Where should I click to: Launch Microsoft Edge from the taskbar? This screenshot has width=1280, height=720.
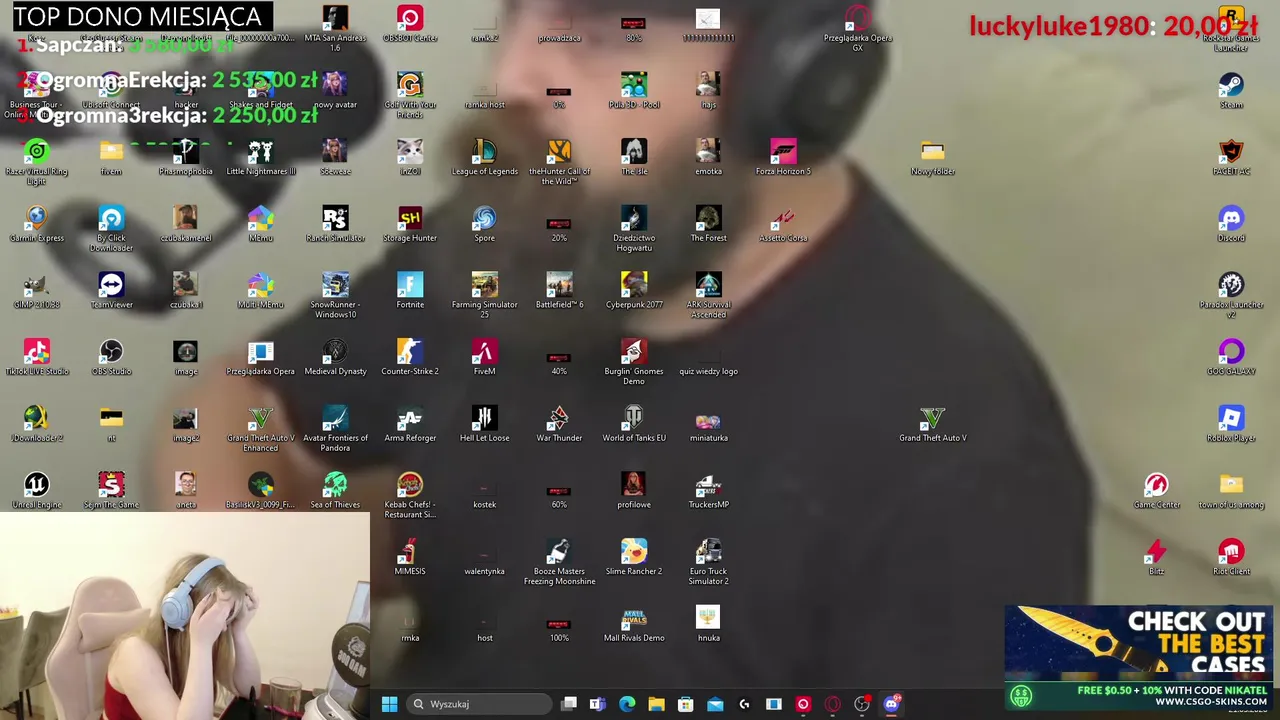pos(627,704)
